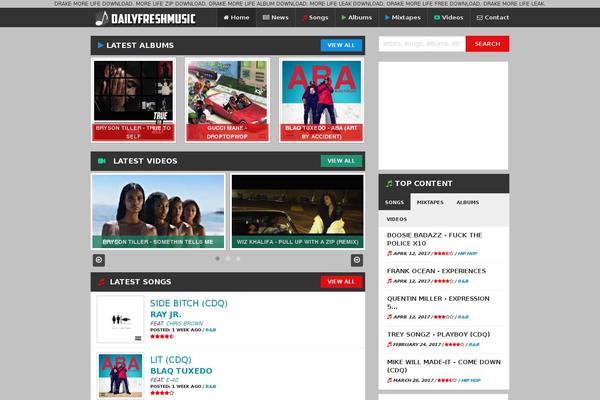
Task: Click R&B genre under Trey Songz
Action: coord(474,344)
